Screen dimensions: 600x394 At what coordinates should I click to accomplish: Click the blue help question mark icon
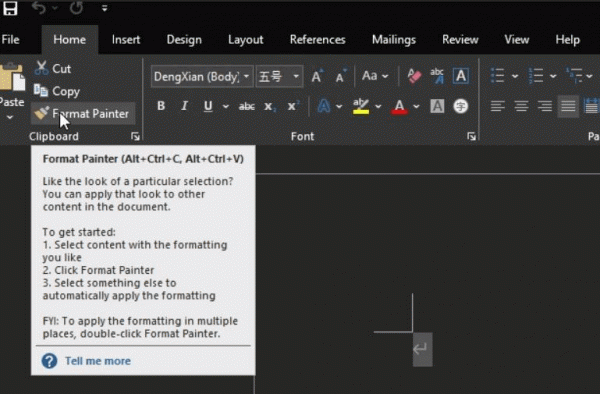click(49, 361)
